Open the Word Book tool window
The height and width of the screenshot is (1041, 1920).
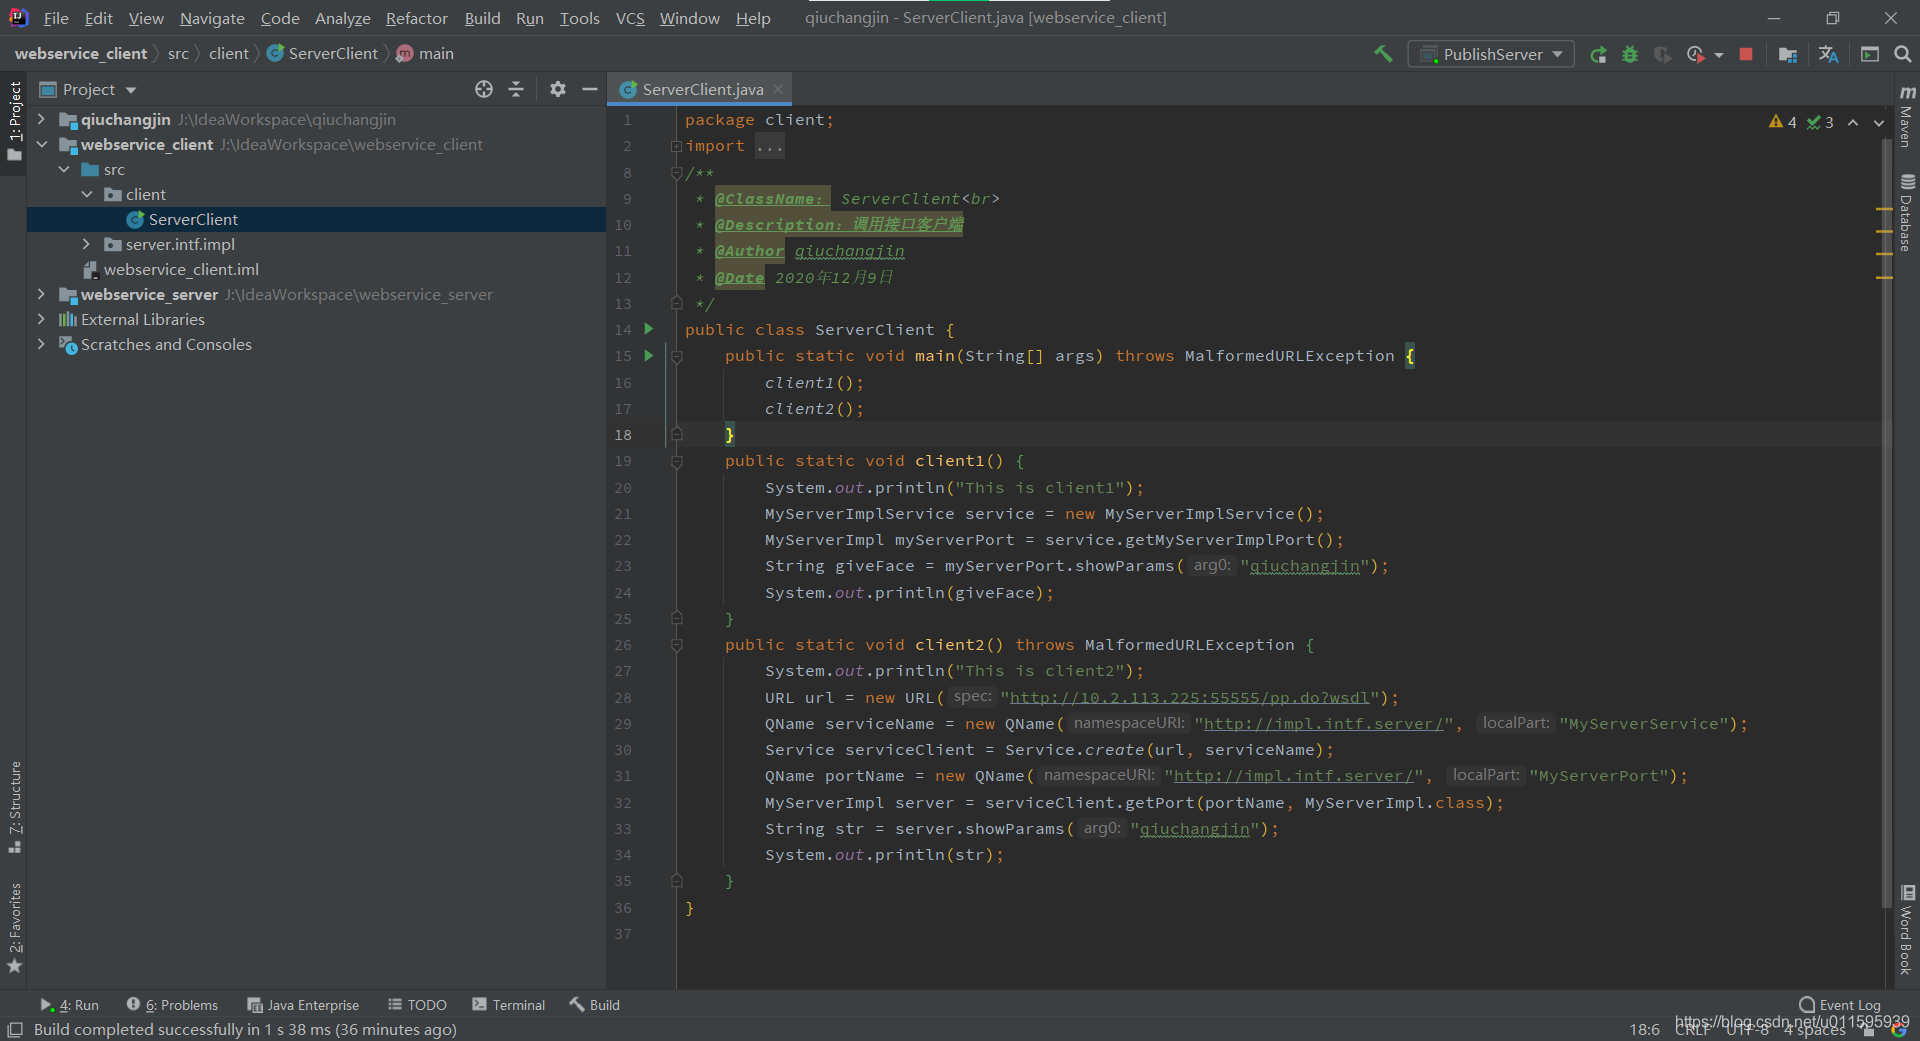click(1907, 930)
